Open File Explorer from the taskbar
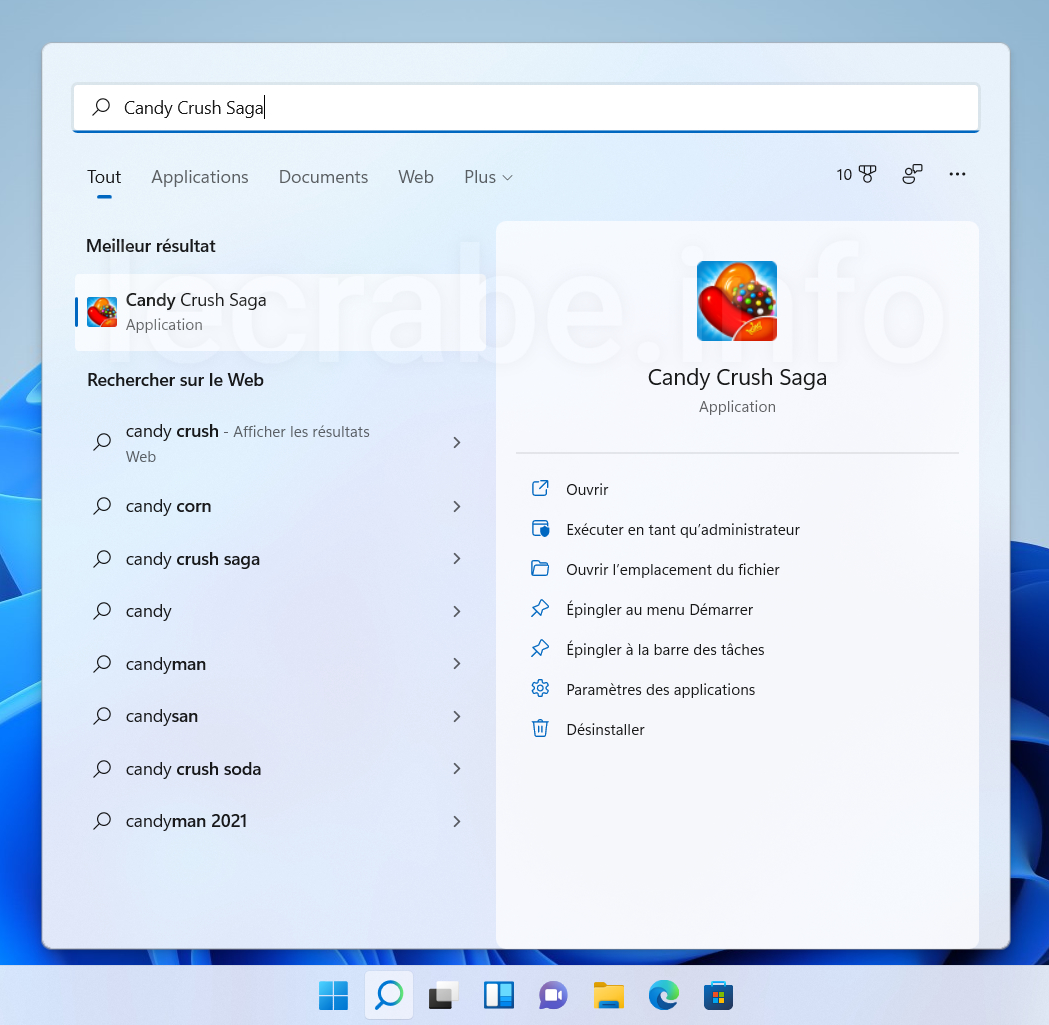The image size is (1049, 1025). (x=608, y=996)
